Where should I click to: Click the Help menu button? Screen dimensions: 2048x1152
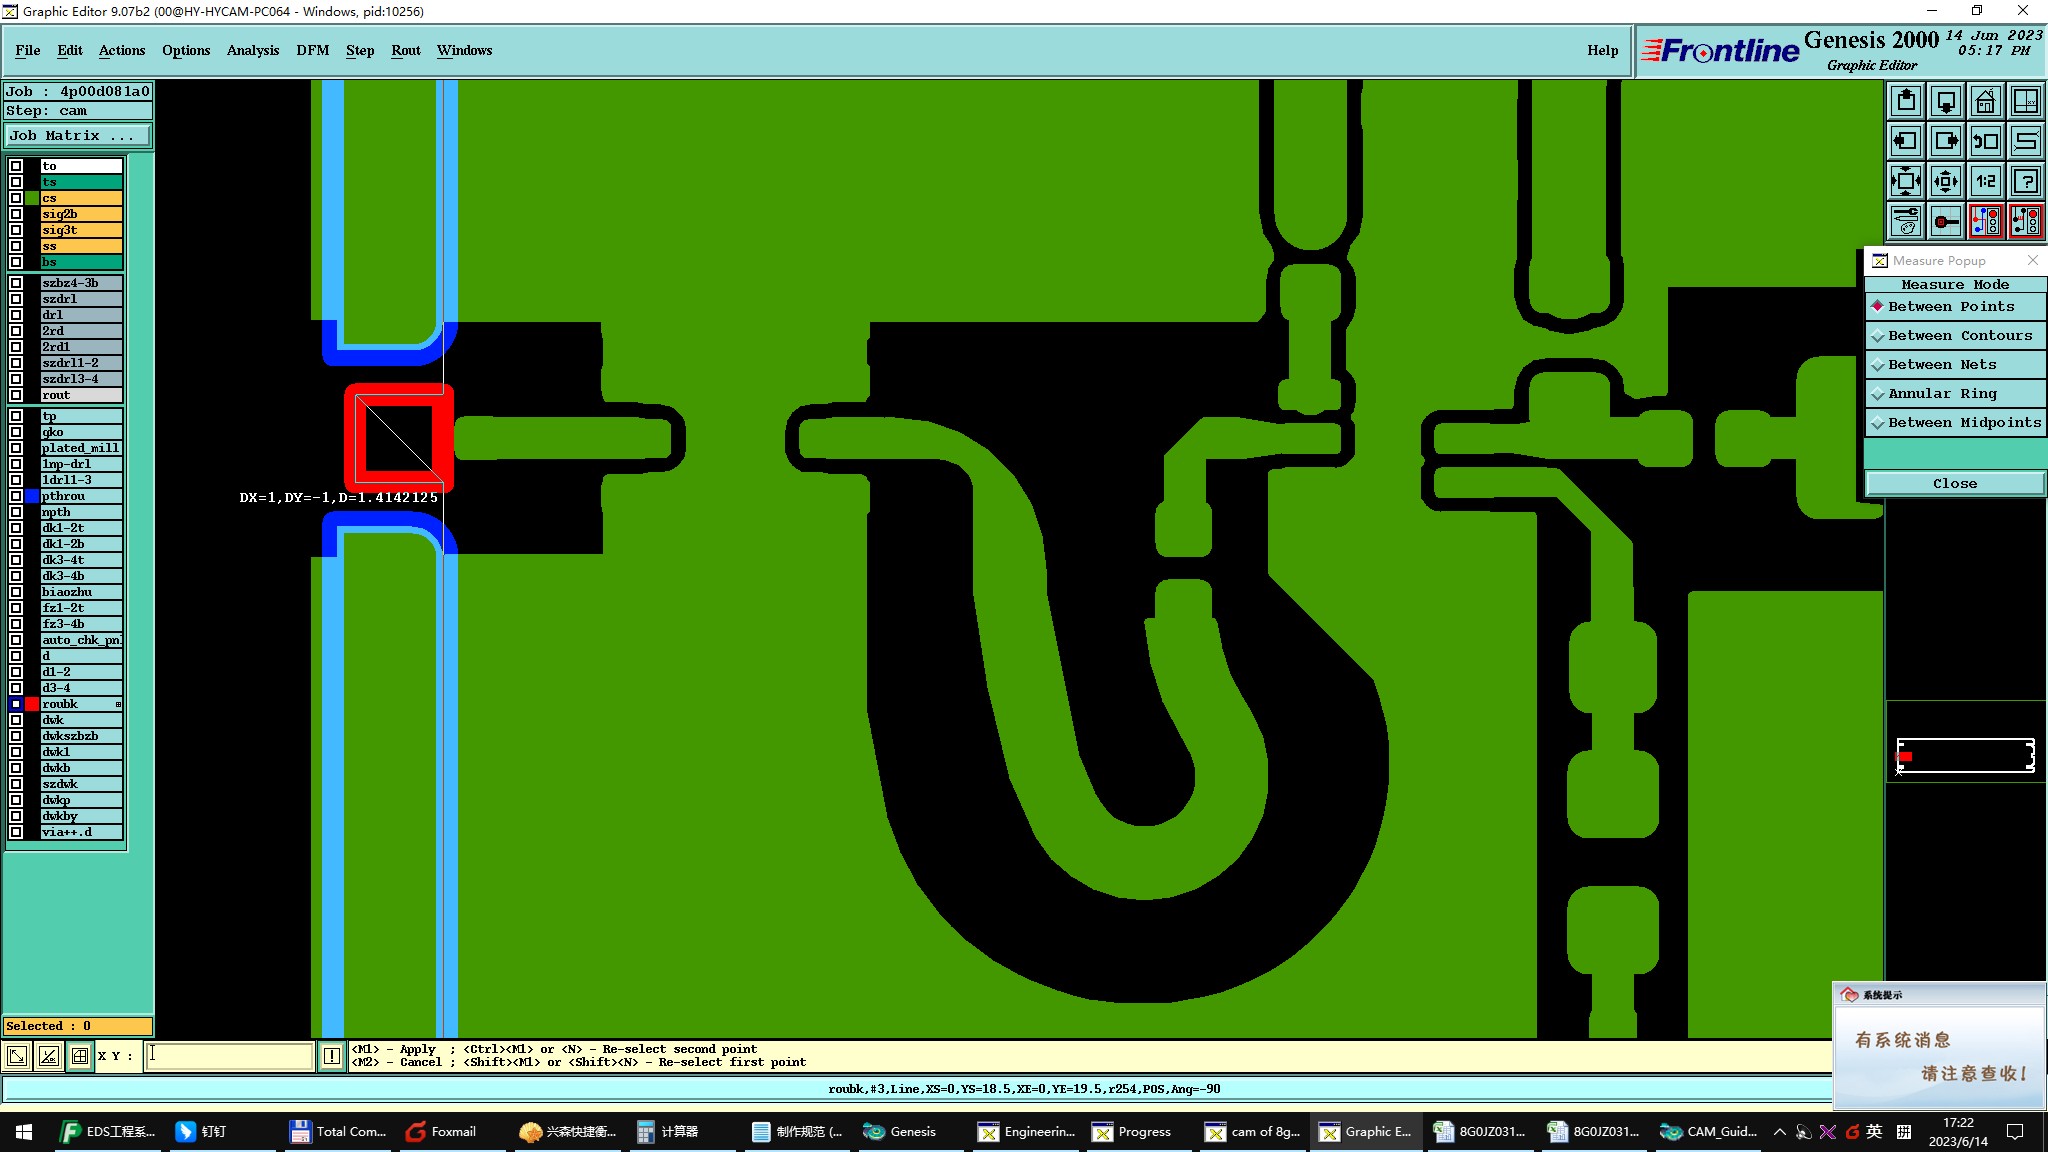click(1602, 50)
